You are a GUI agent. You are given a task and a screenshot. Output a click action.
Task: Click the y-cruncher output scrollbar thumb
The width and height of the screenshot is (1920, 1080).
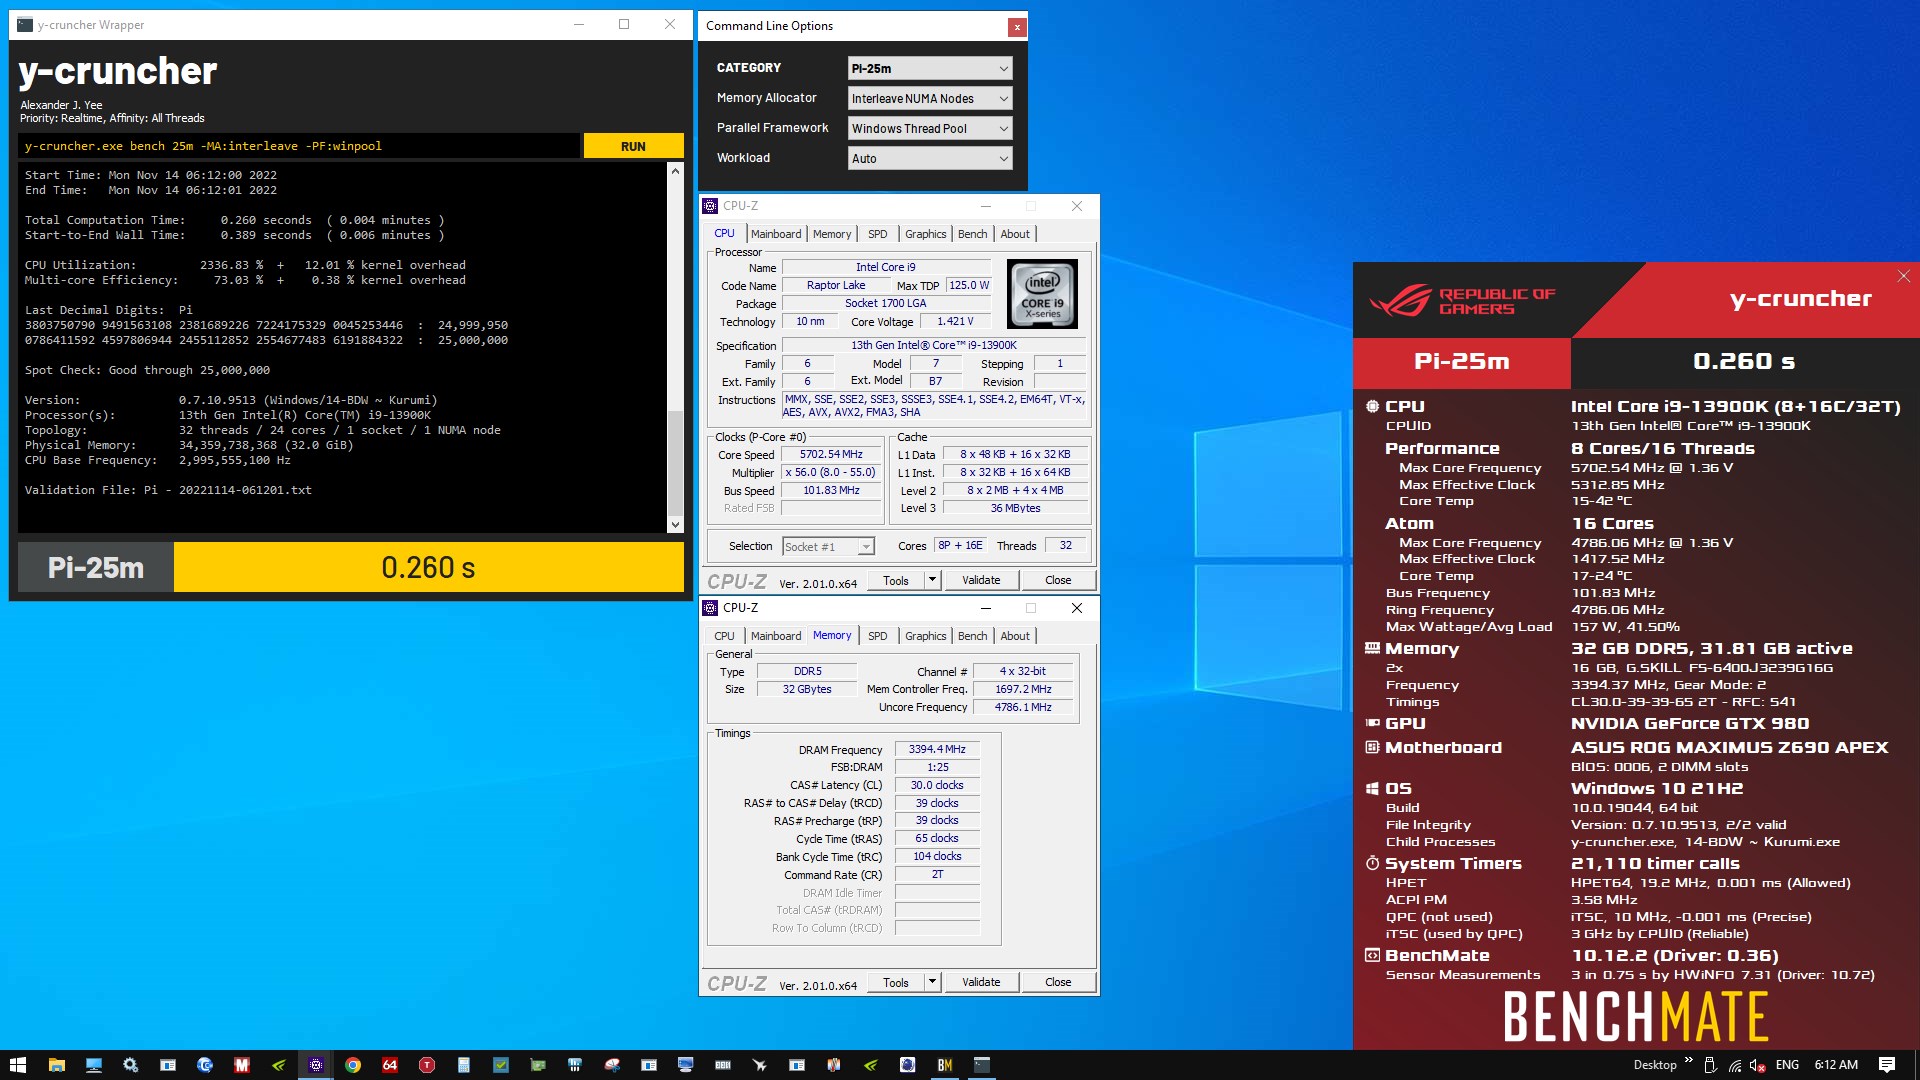pos(675,462)
